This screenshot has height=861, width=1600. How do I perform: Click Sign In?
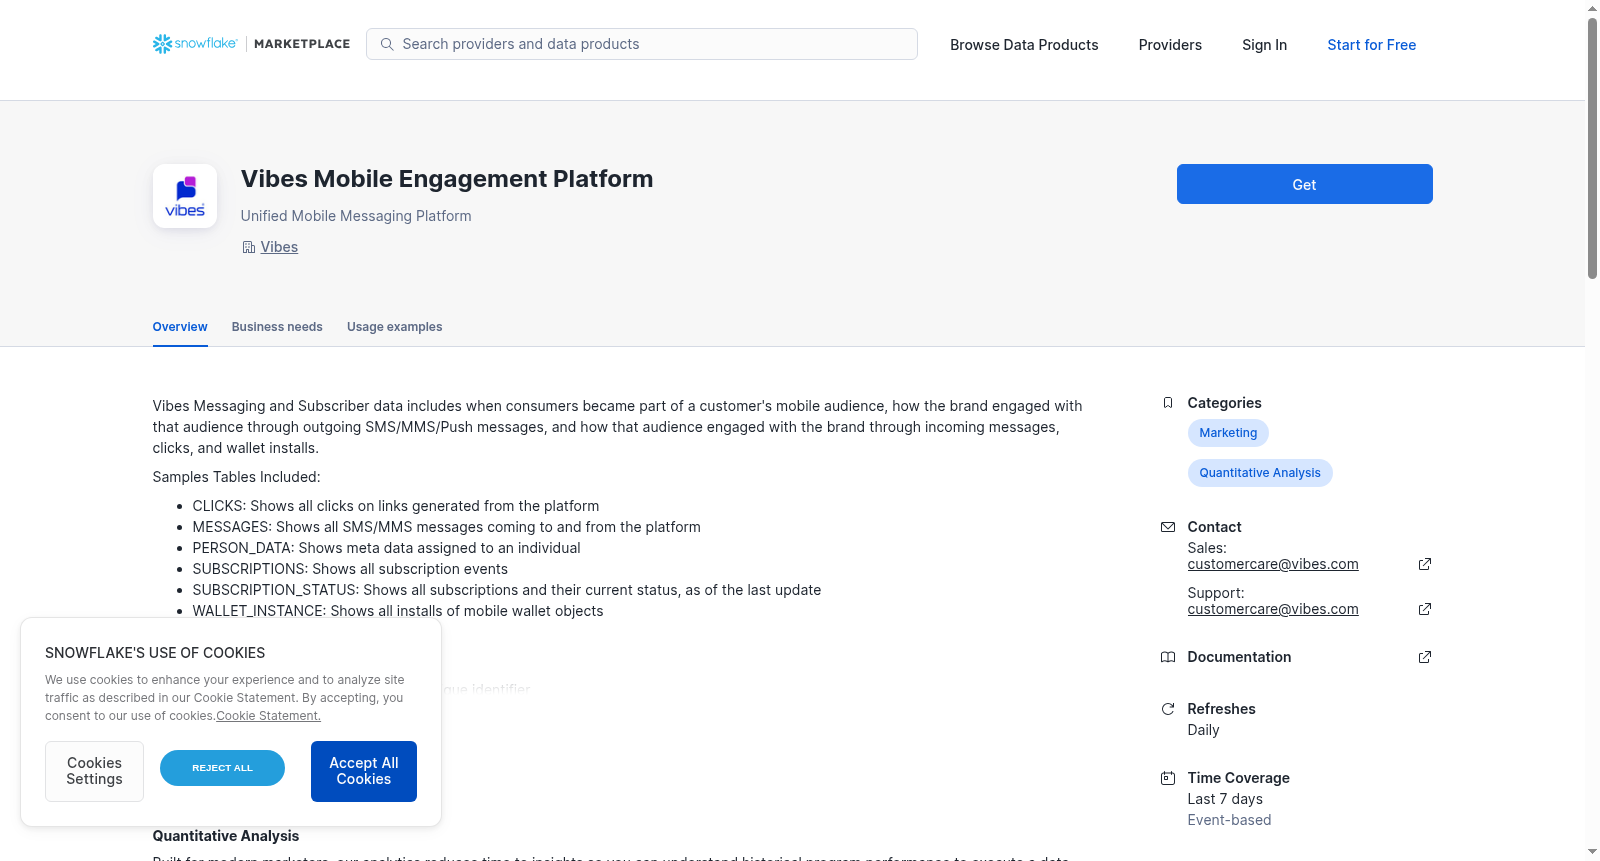pos(1264,45)
